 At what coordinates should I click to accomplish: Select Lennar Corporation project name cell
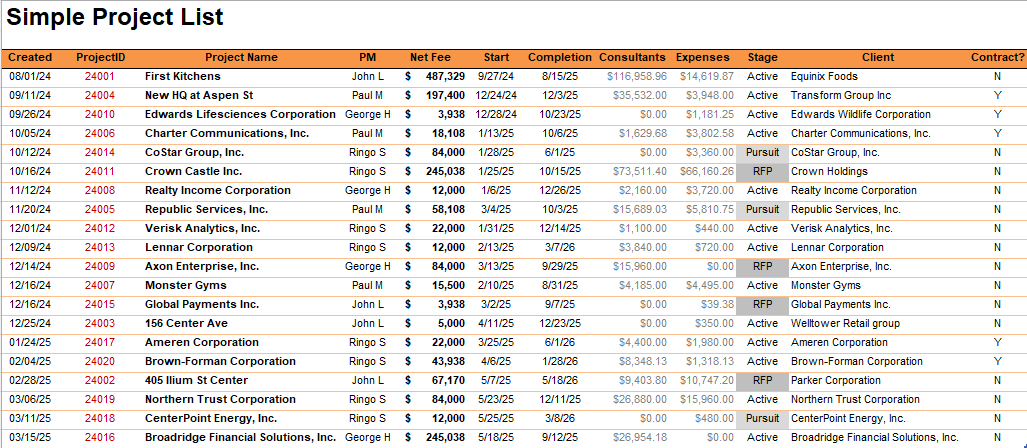pyautogui.click(x=198, y=248)
